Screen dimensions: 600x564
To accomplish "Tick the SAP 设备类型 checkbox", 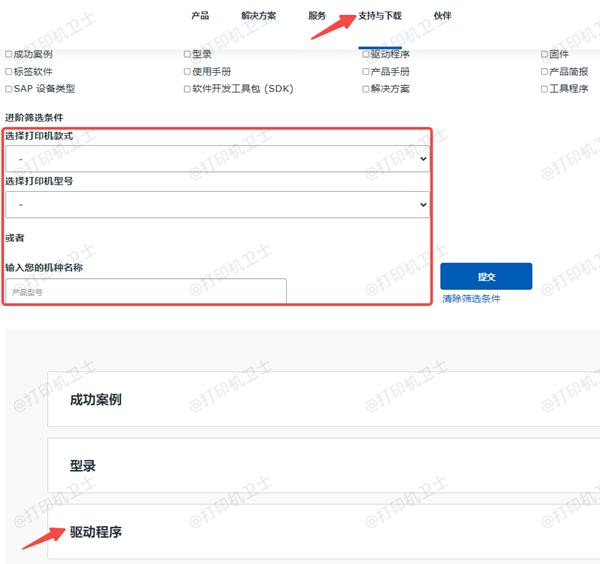I will 9,89.
